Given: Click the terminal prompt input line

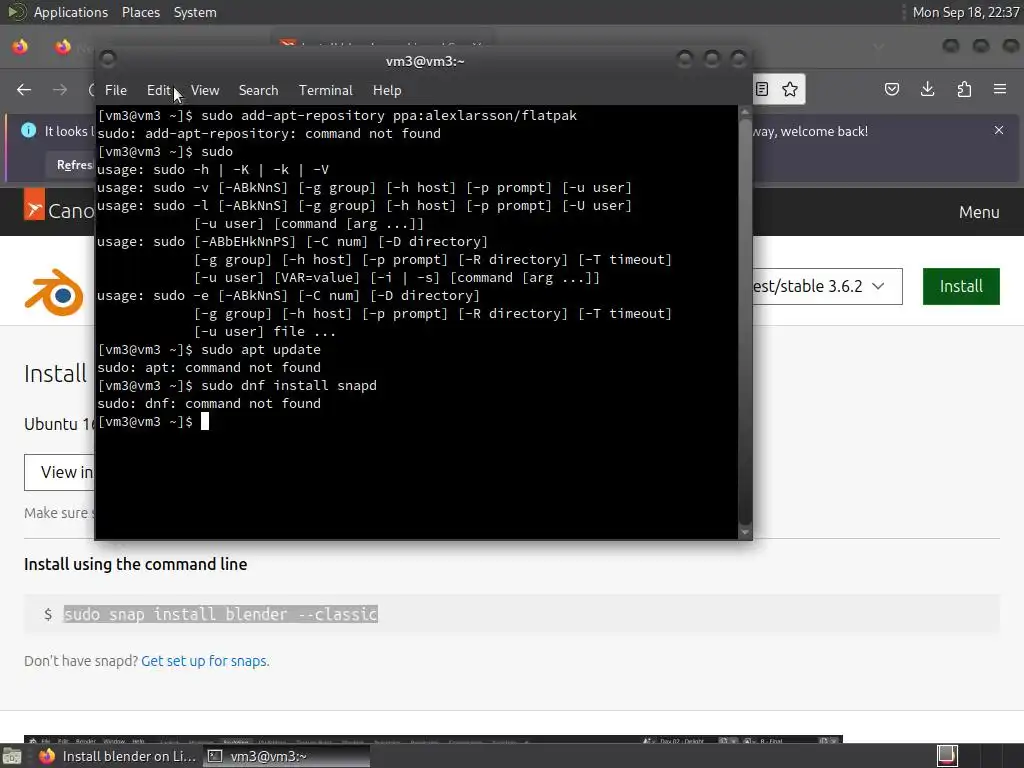Looking at the screenshot, I should point(153,422).
